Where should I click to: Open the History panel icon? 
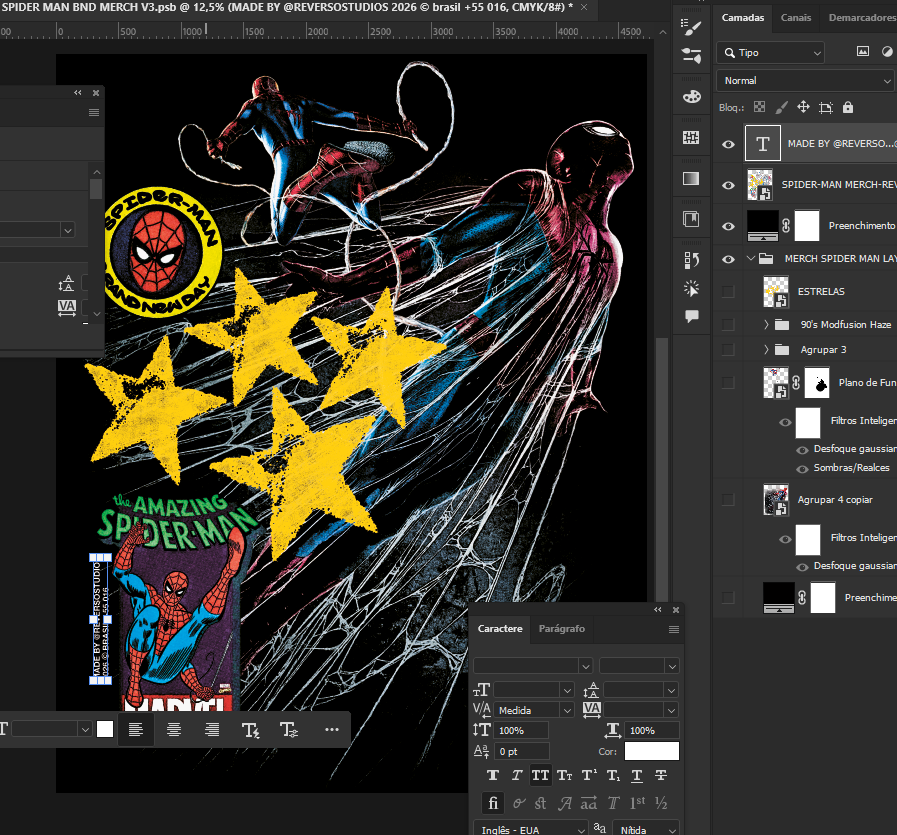[691, 260]
